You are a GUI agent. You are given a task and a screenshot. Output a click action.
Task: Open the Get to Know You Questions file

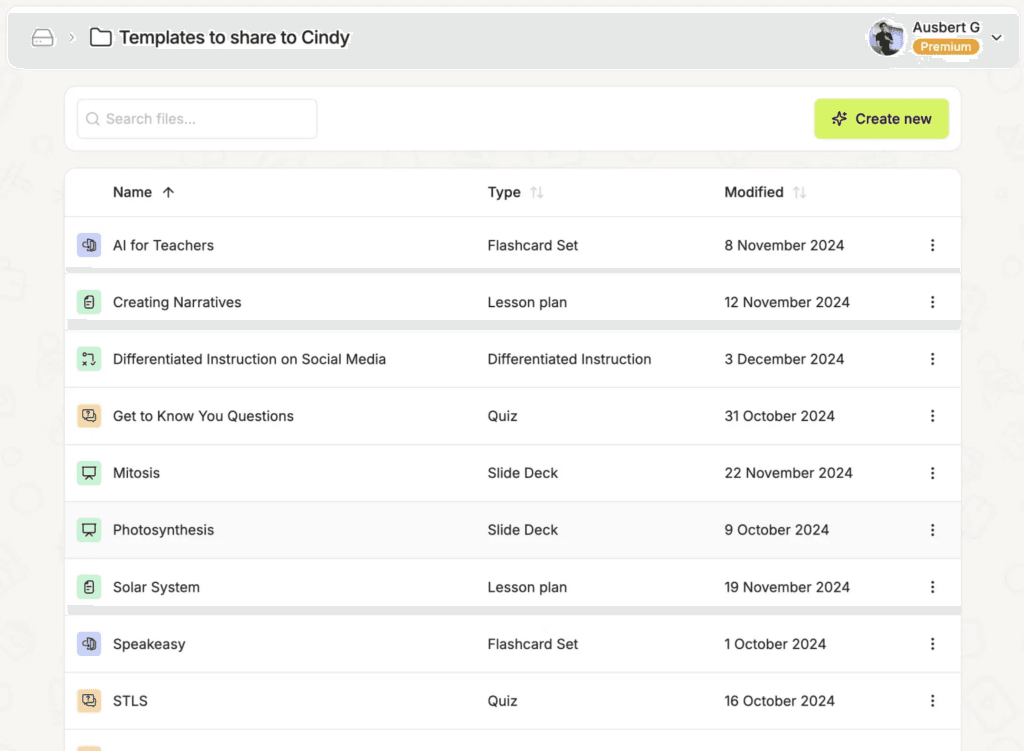click(x=203, y=416)
